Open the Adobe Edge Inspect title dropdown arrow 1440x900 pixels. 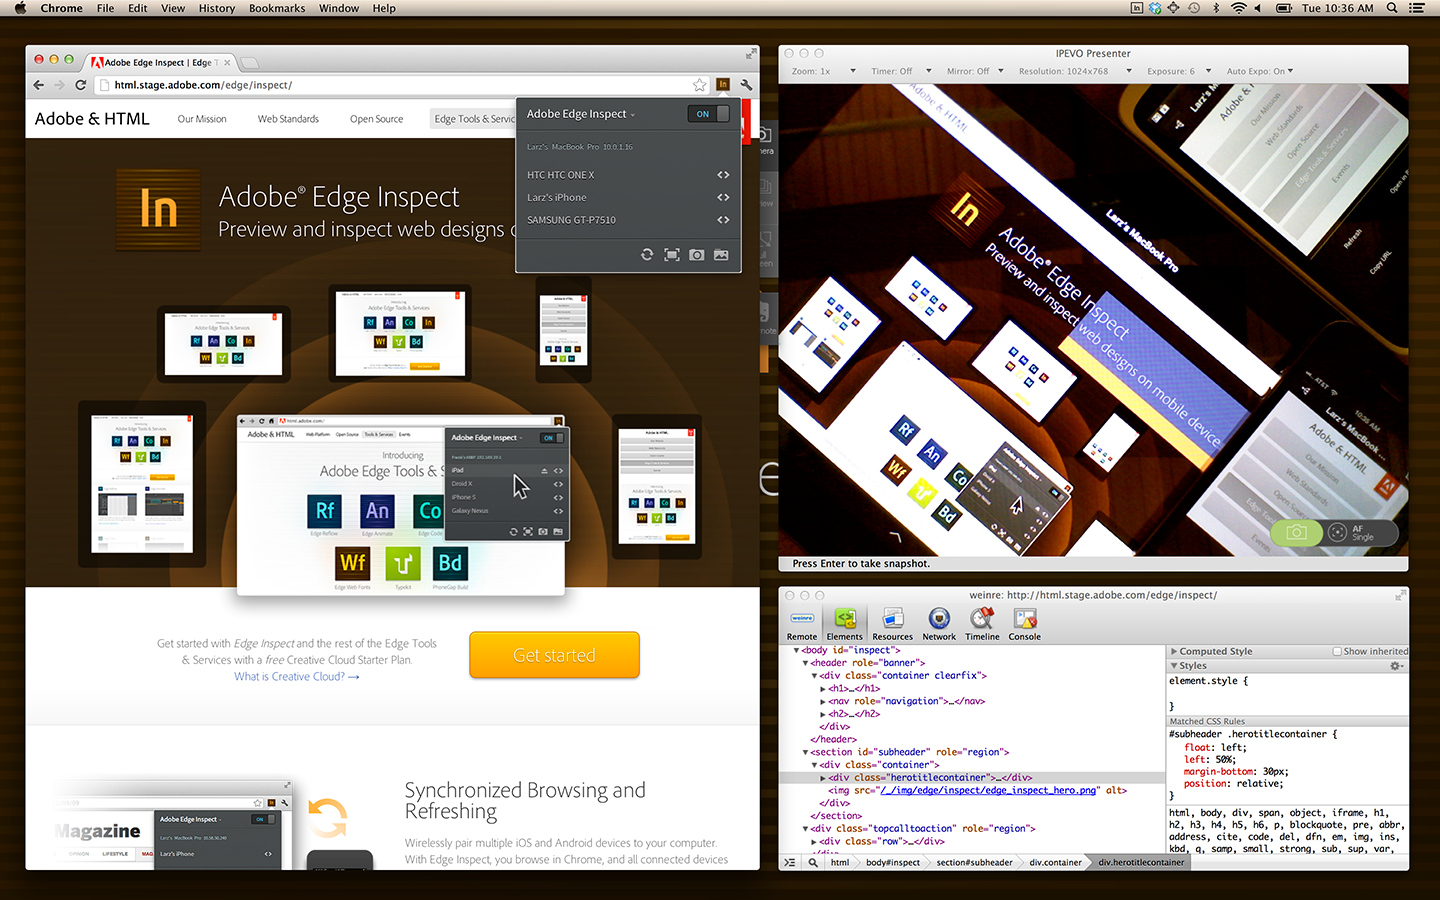(633, 115)
